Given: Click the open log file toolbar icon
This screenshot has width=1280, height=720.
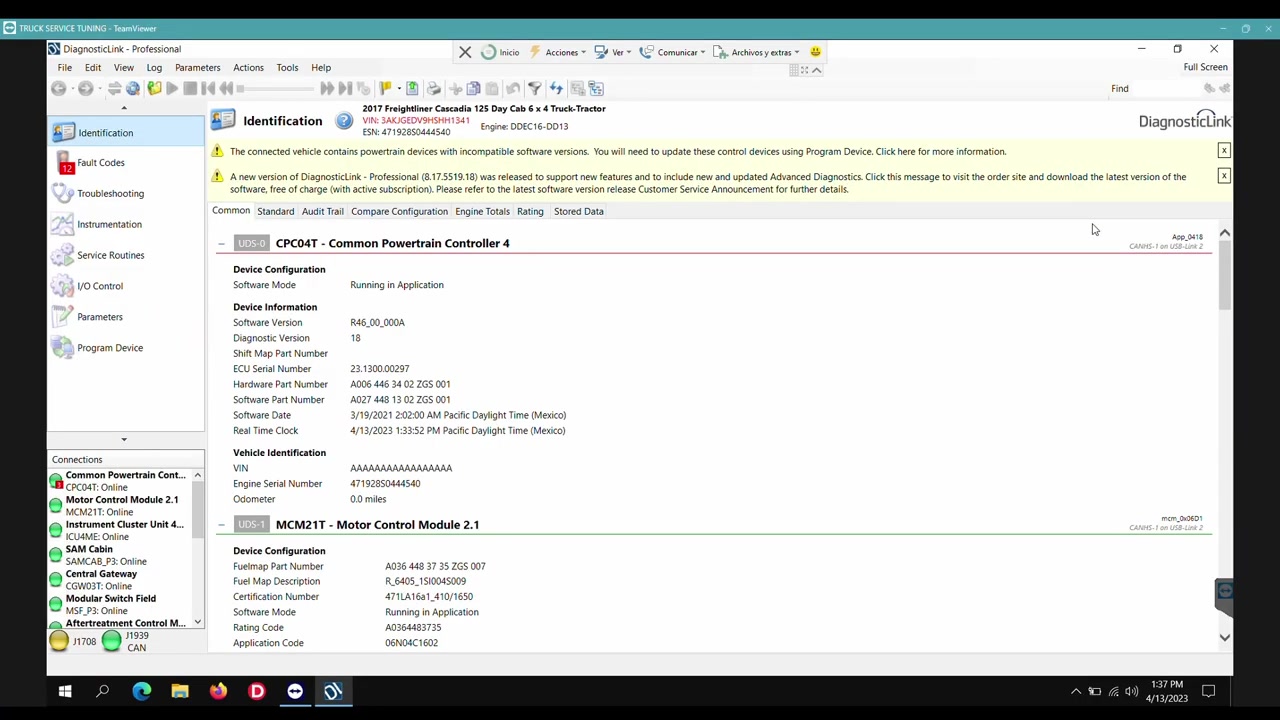Looking at the screenshot, I should (x=154, y=89).
